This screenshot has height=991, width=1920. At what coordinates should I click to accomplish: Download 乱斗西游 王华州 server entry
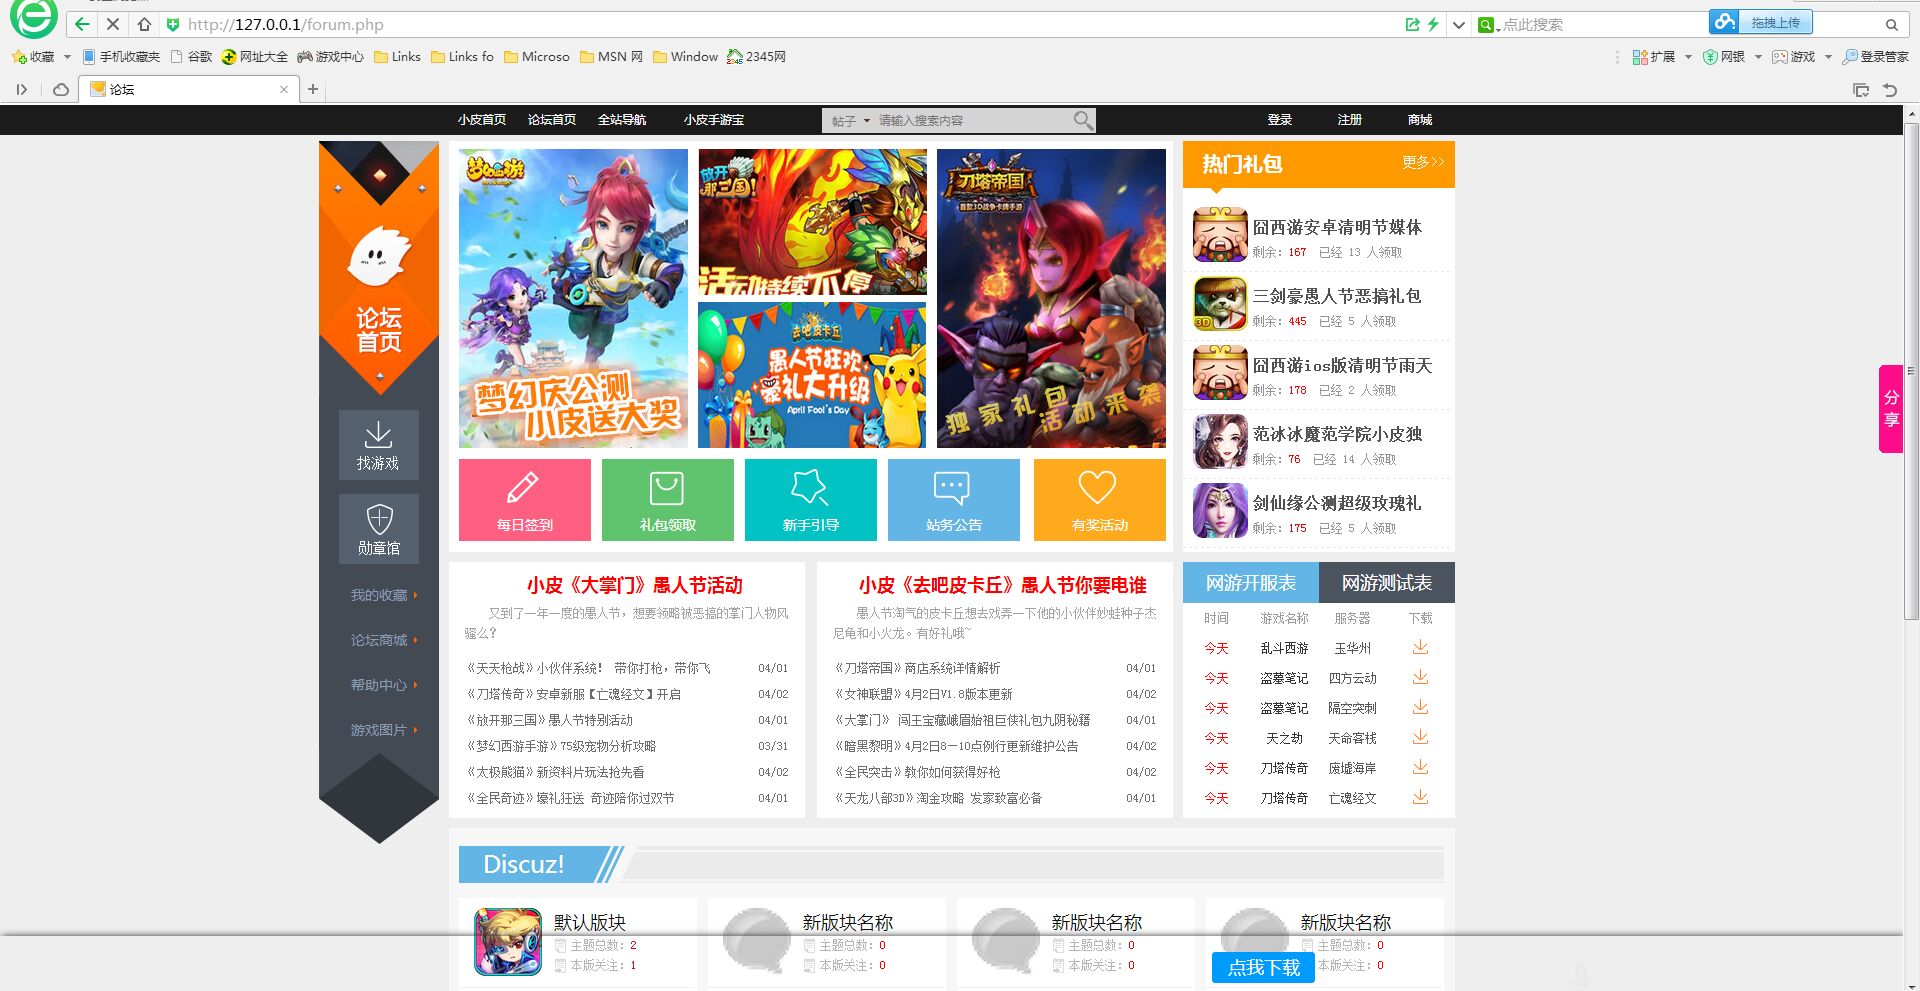click(x=1420, y=648)
